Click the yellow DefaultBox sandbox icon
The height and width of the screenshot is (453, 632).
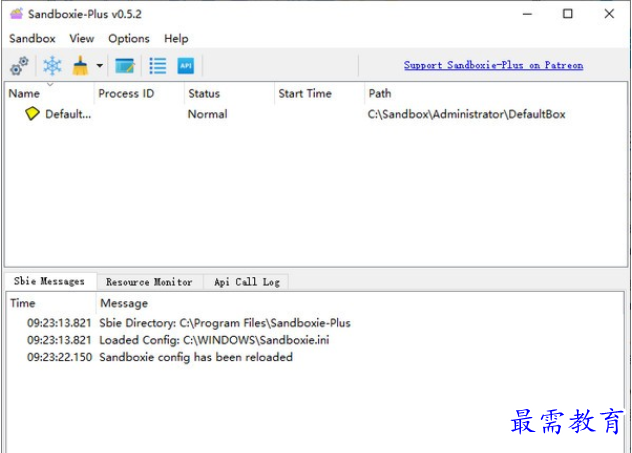pyautogui.click(x=32, y=114)
